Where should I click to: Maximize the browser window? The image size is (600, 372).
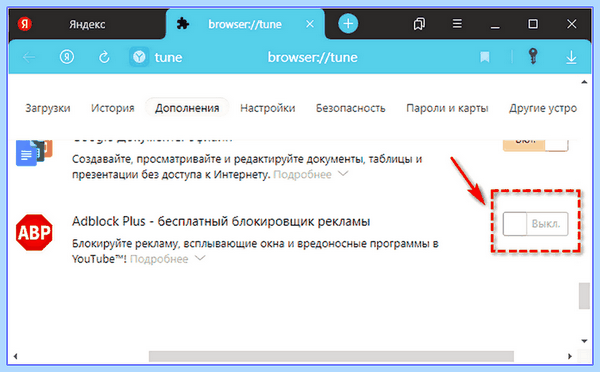point(533,24)
